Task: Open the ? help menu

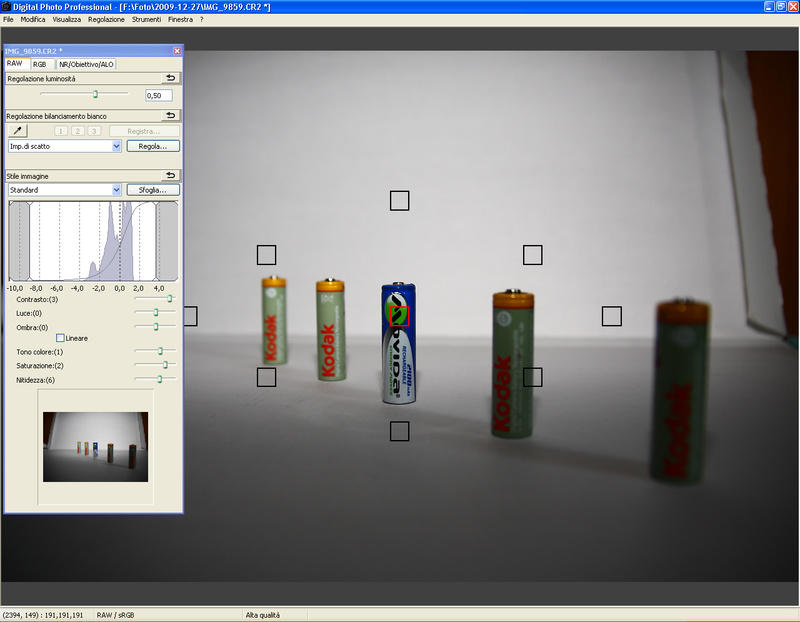Action: (x=202, y=19)
